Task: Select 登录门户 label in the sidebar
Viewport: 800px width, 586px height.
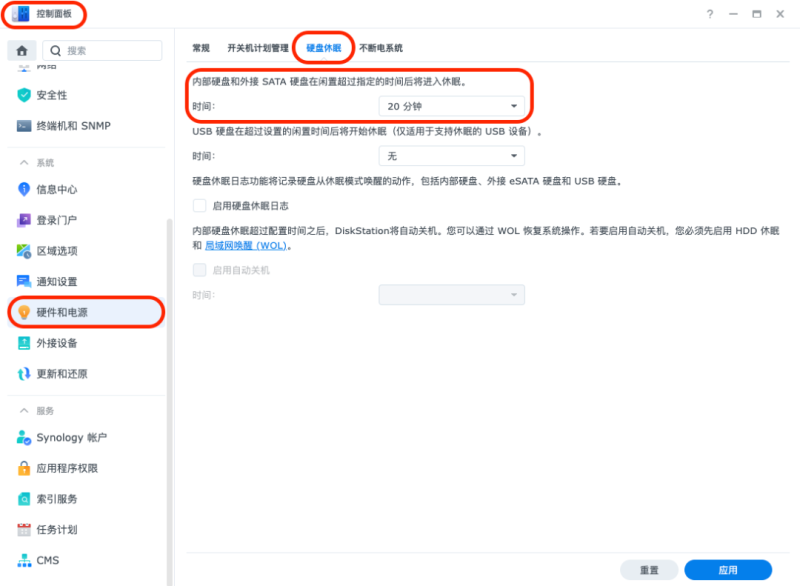Action: pyautogui.click(x=57, y=220)
